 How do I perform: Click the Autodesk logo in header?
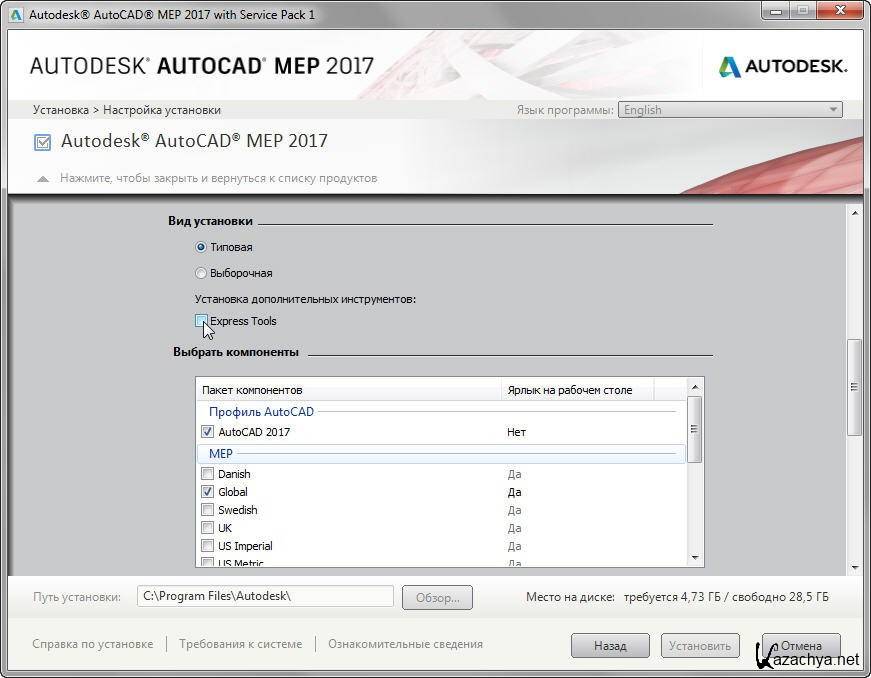783,67
